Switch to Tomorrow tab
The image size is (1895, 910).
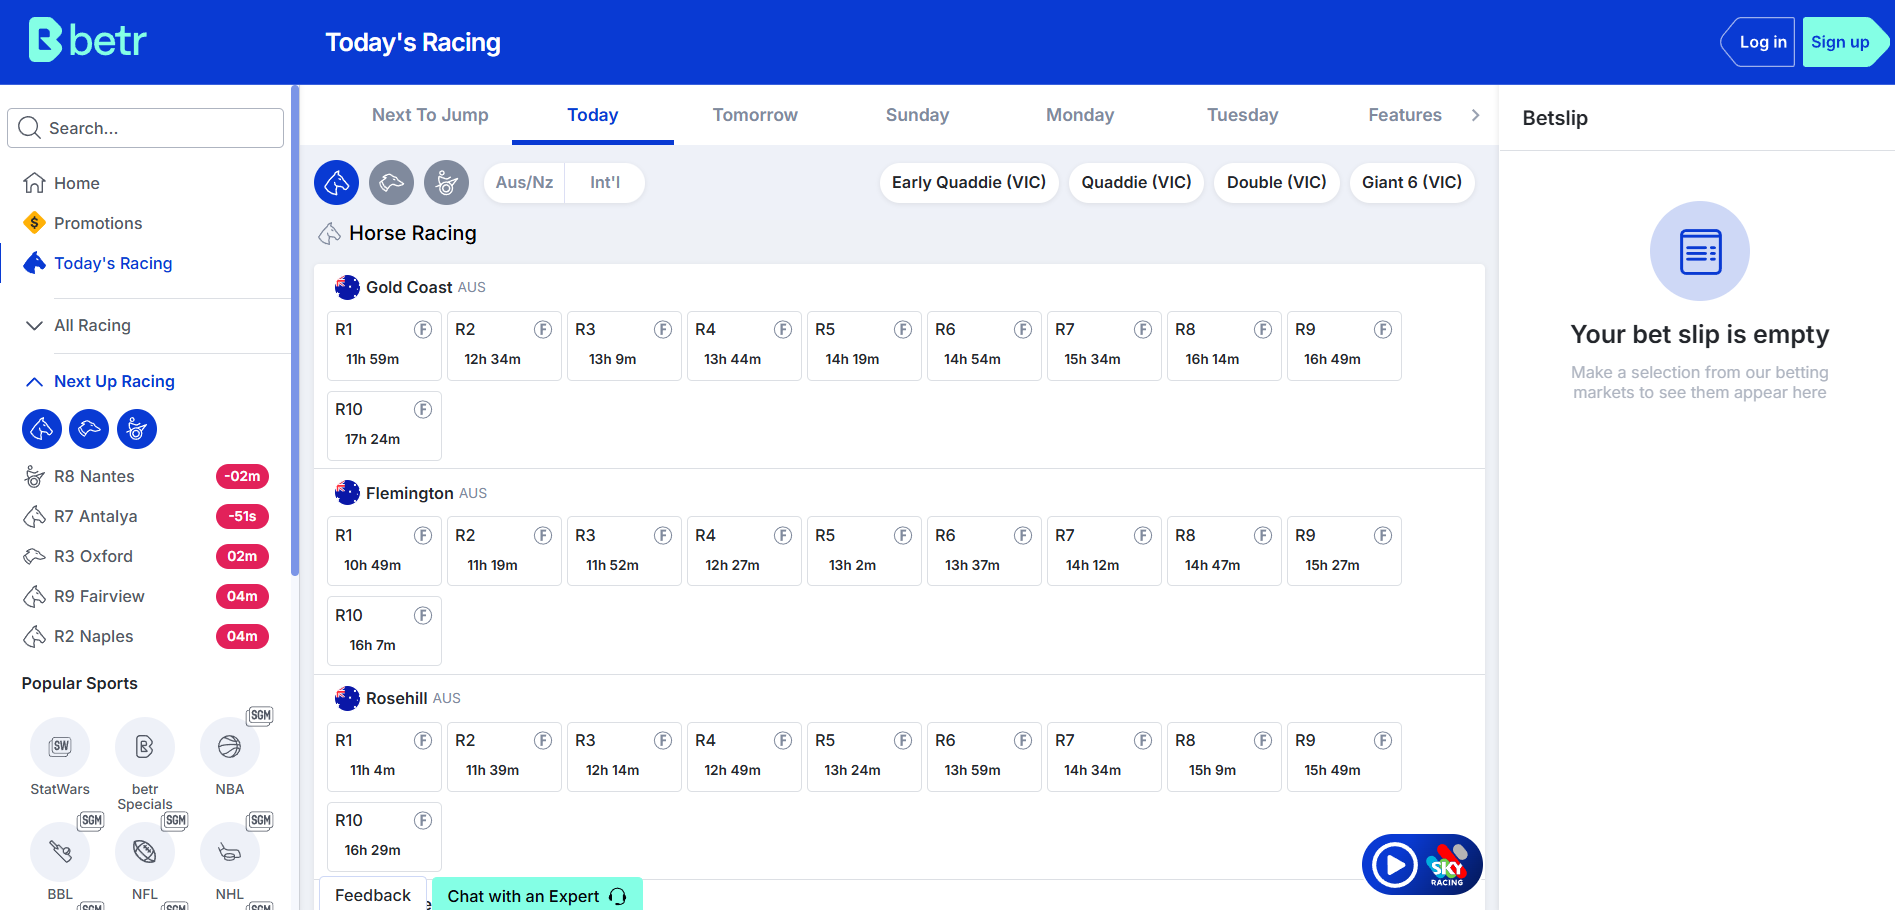tap(755, 115)
